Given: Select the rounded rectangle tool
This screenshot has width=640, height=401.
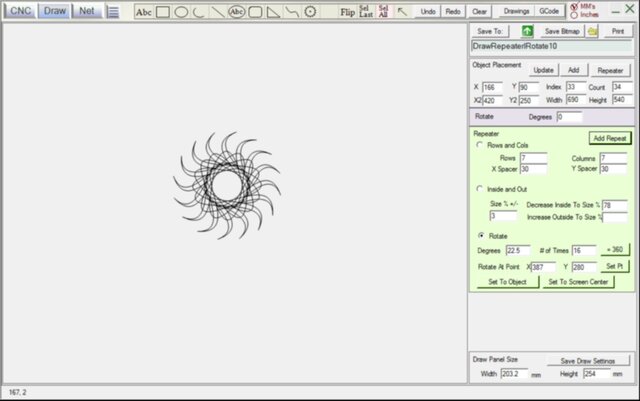Looking at the screenshot, I should coord(255,12).
